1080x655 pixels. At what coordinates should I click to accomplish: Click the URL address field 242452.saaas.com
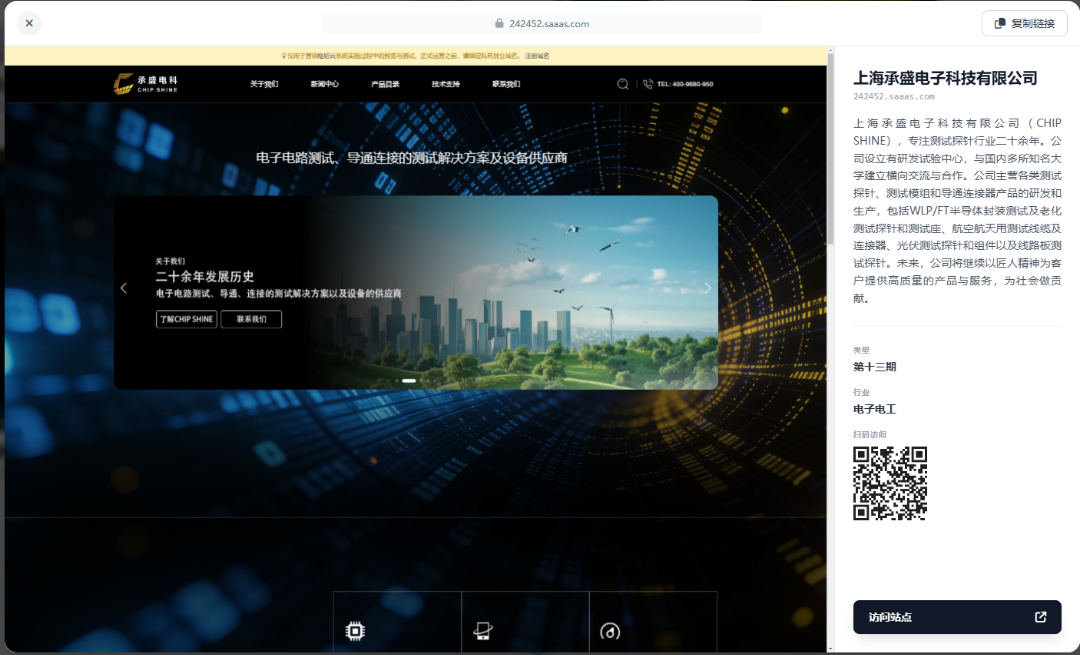coord(541,23)
